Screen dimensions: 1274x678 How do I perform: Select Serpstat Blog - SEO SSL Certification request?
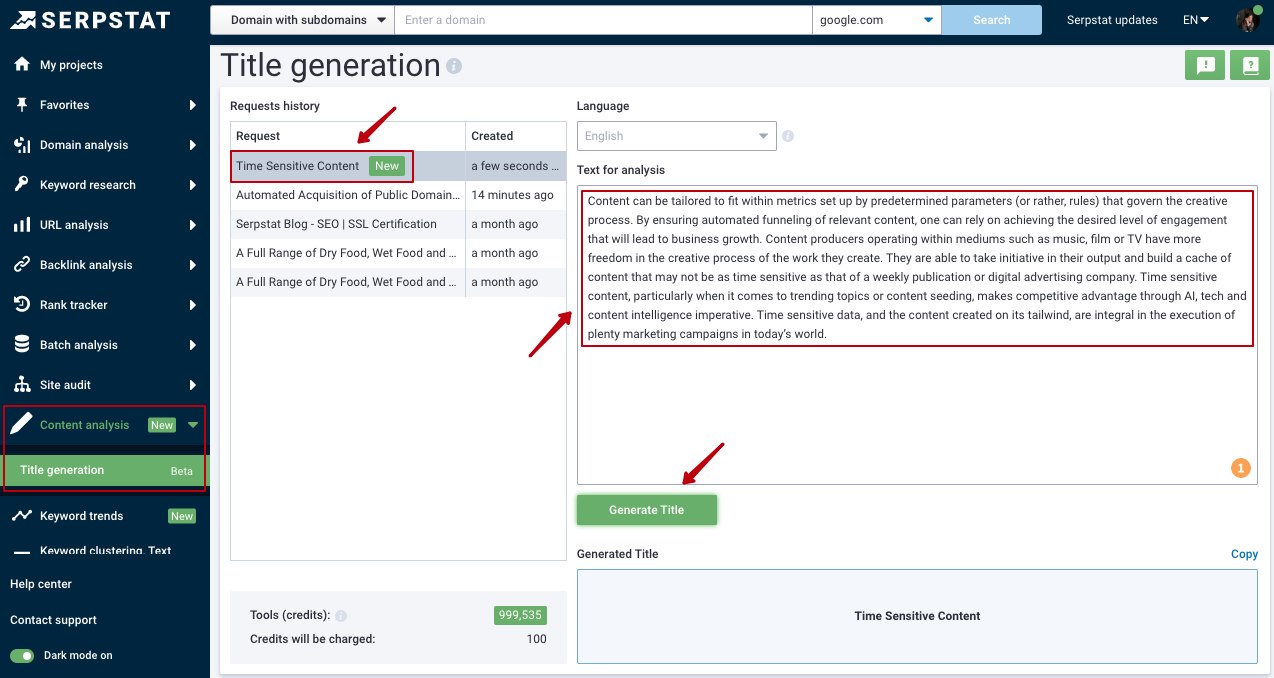tap(398, 224)
